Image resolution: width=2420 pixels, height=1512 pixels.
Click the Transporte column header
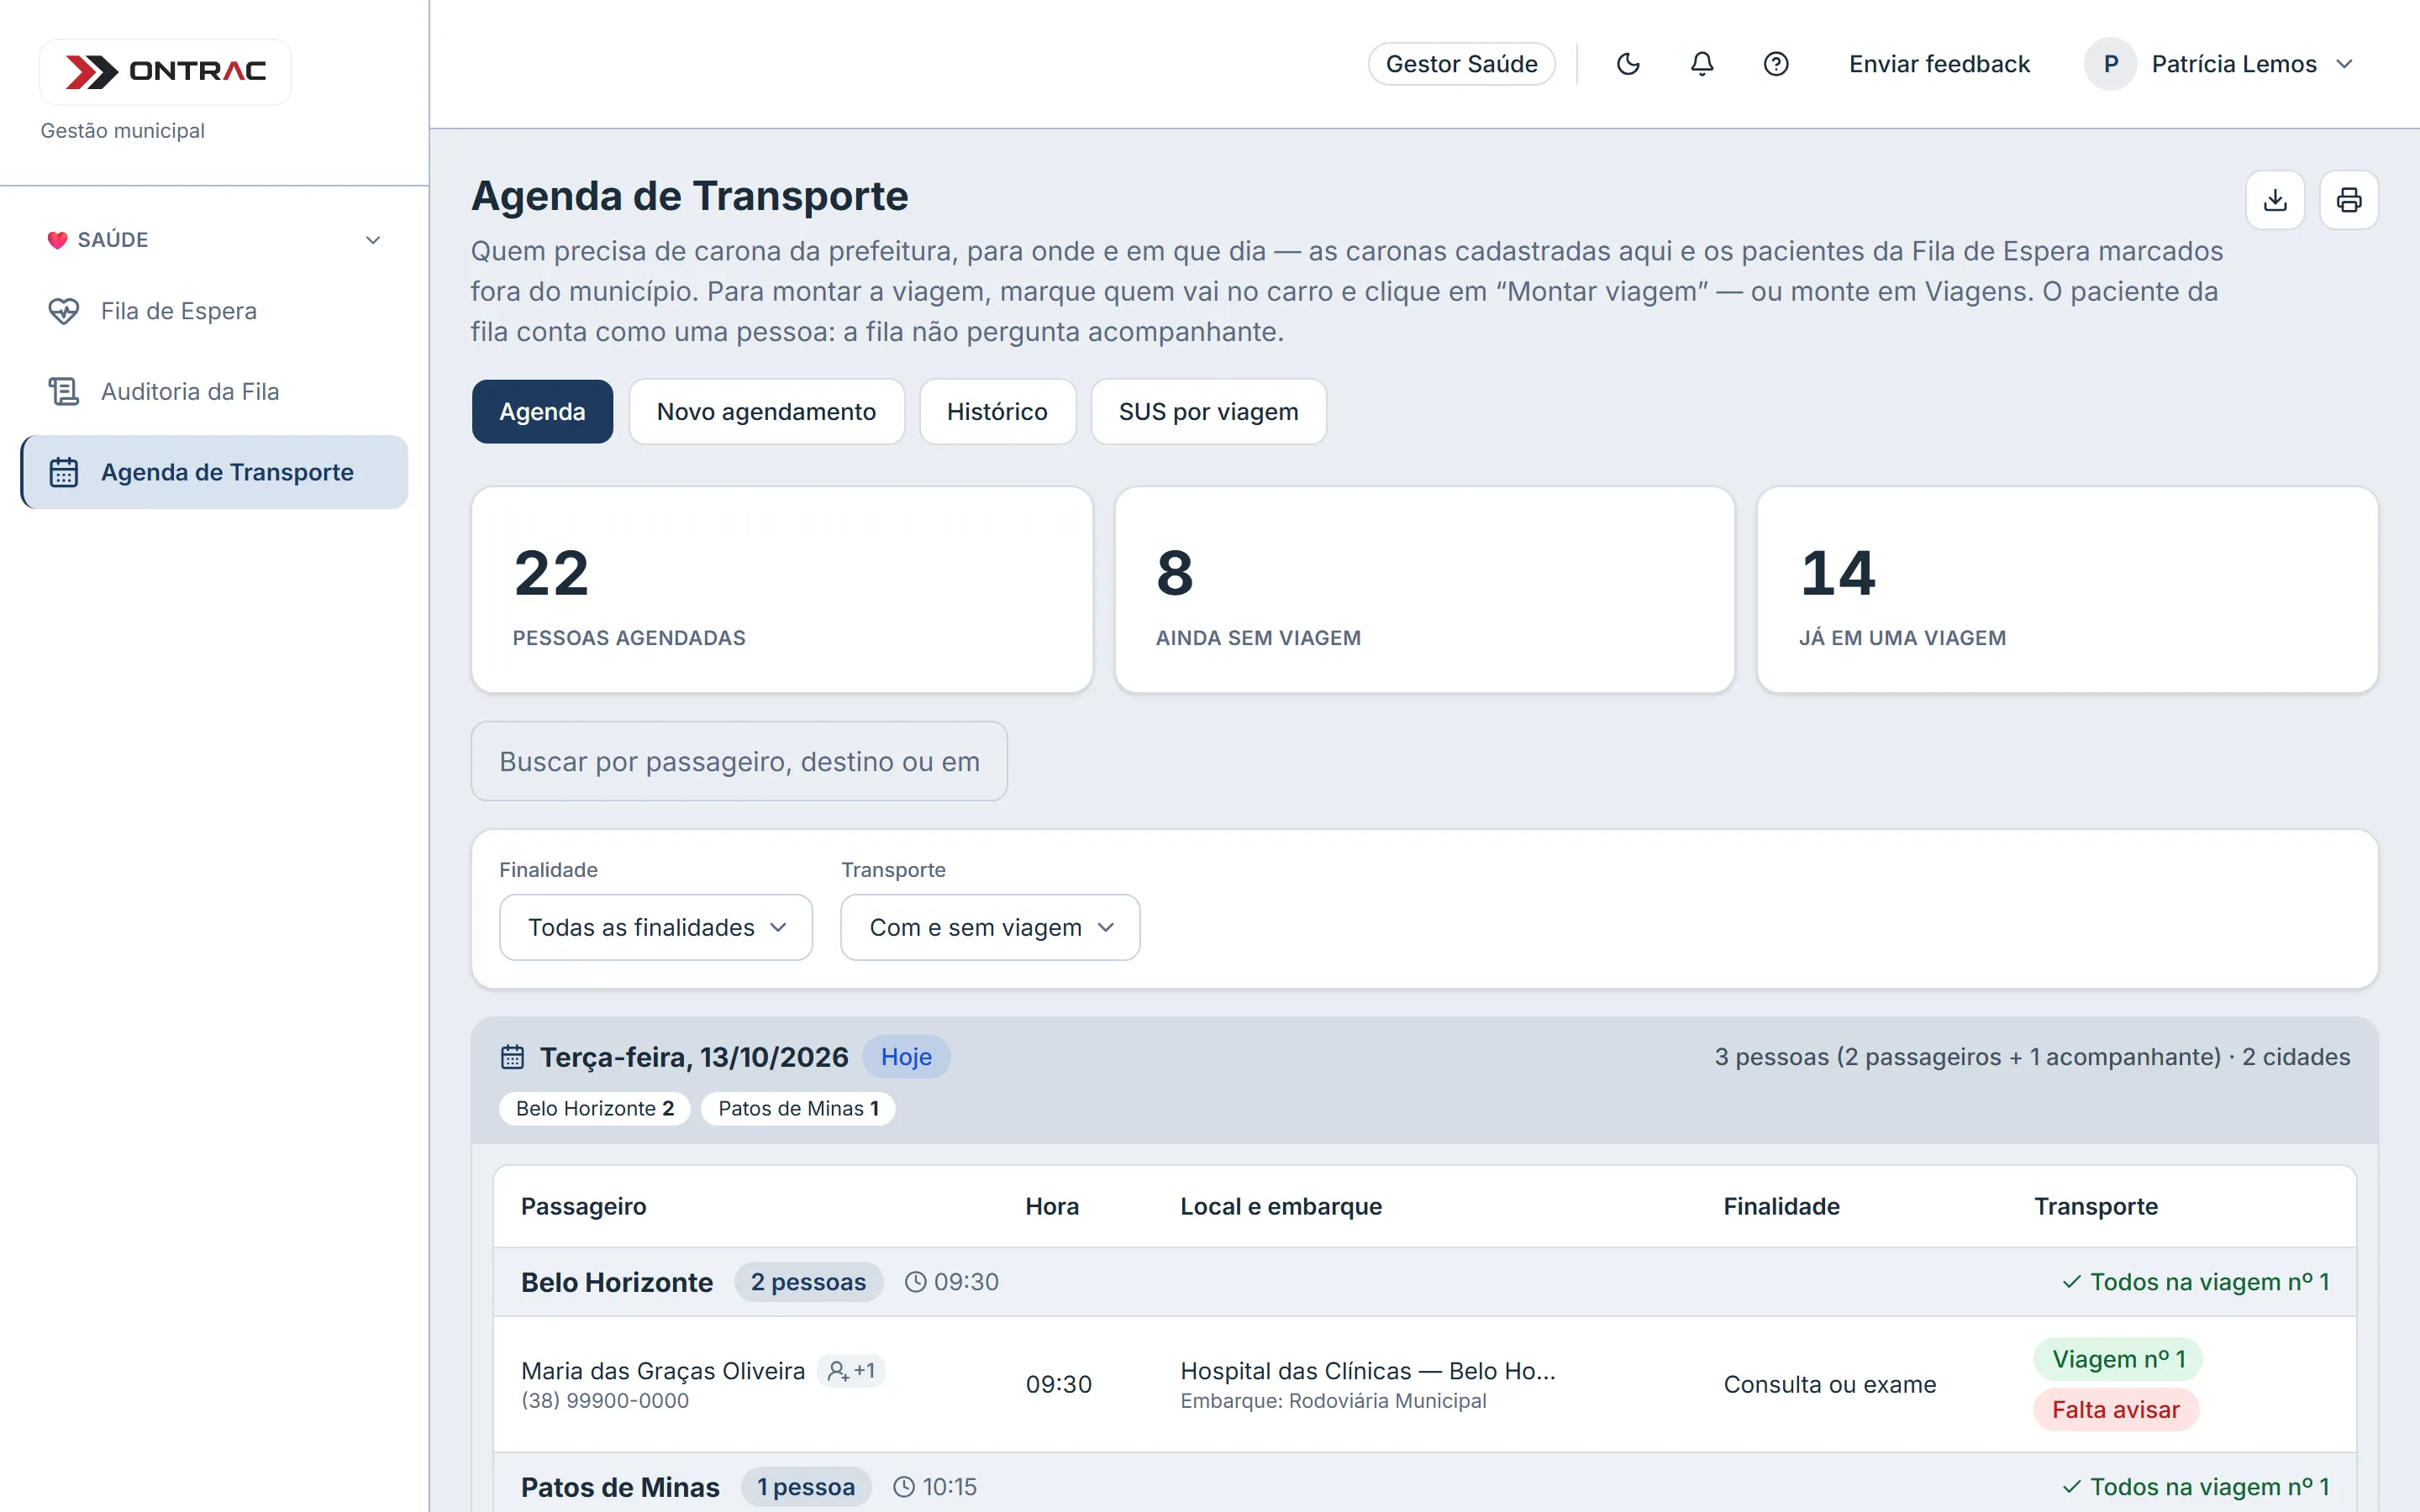(2096, 1206)
